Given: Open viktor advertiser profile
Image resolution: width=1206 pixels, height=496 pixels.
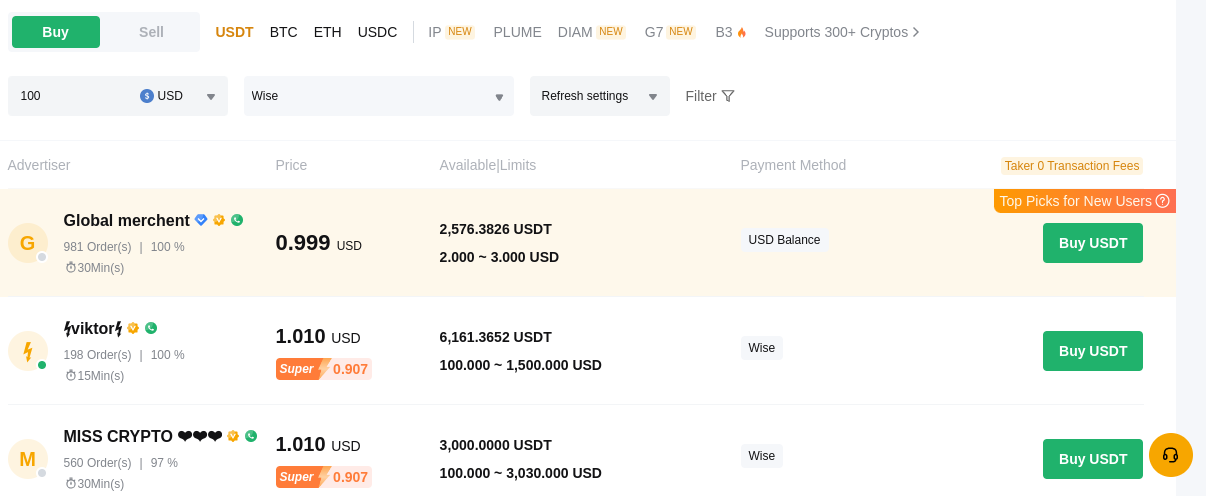Looking at the screenshot, I should pos(93,328).
